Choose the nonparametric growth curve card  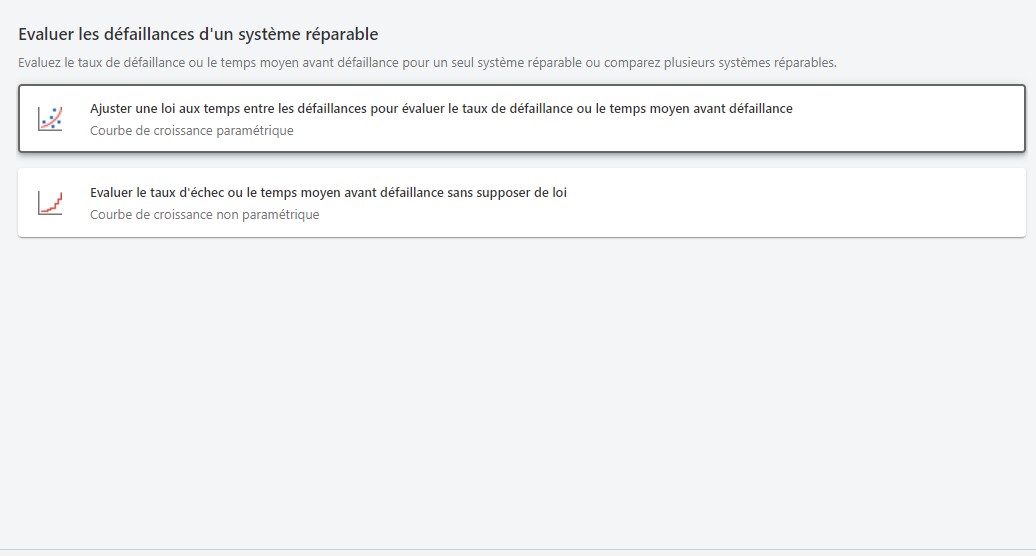pyautogui.click(x=521, y=202)
